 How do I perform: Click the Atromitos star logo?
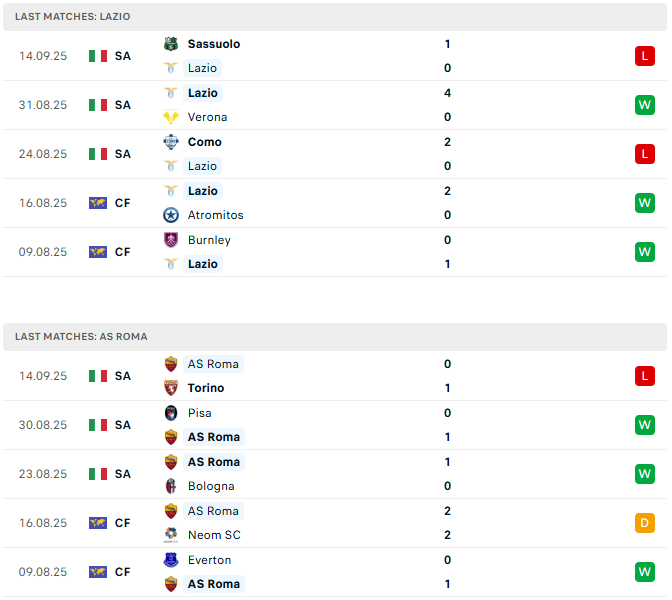point(171,215)
